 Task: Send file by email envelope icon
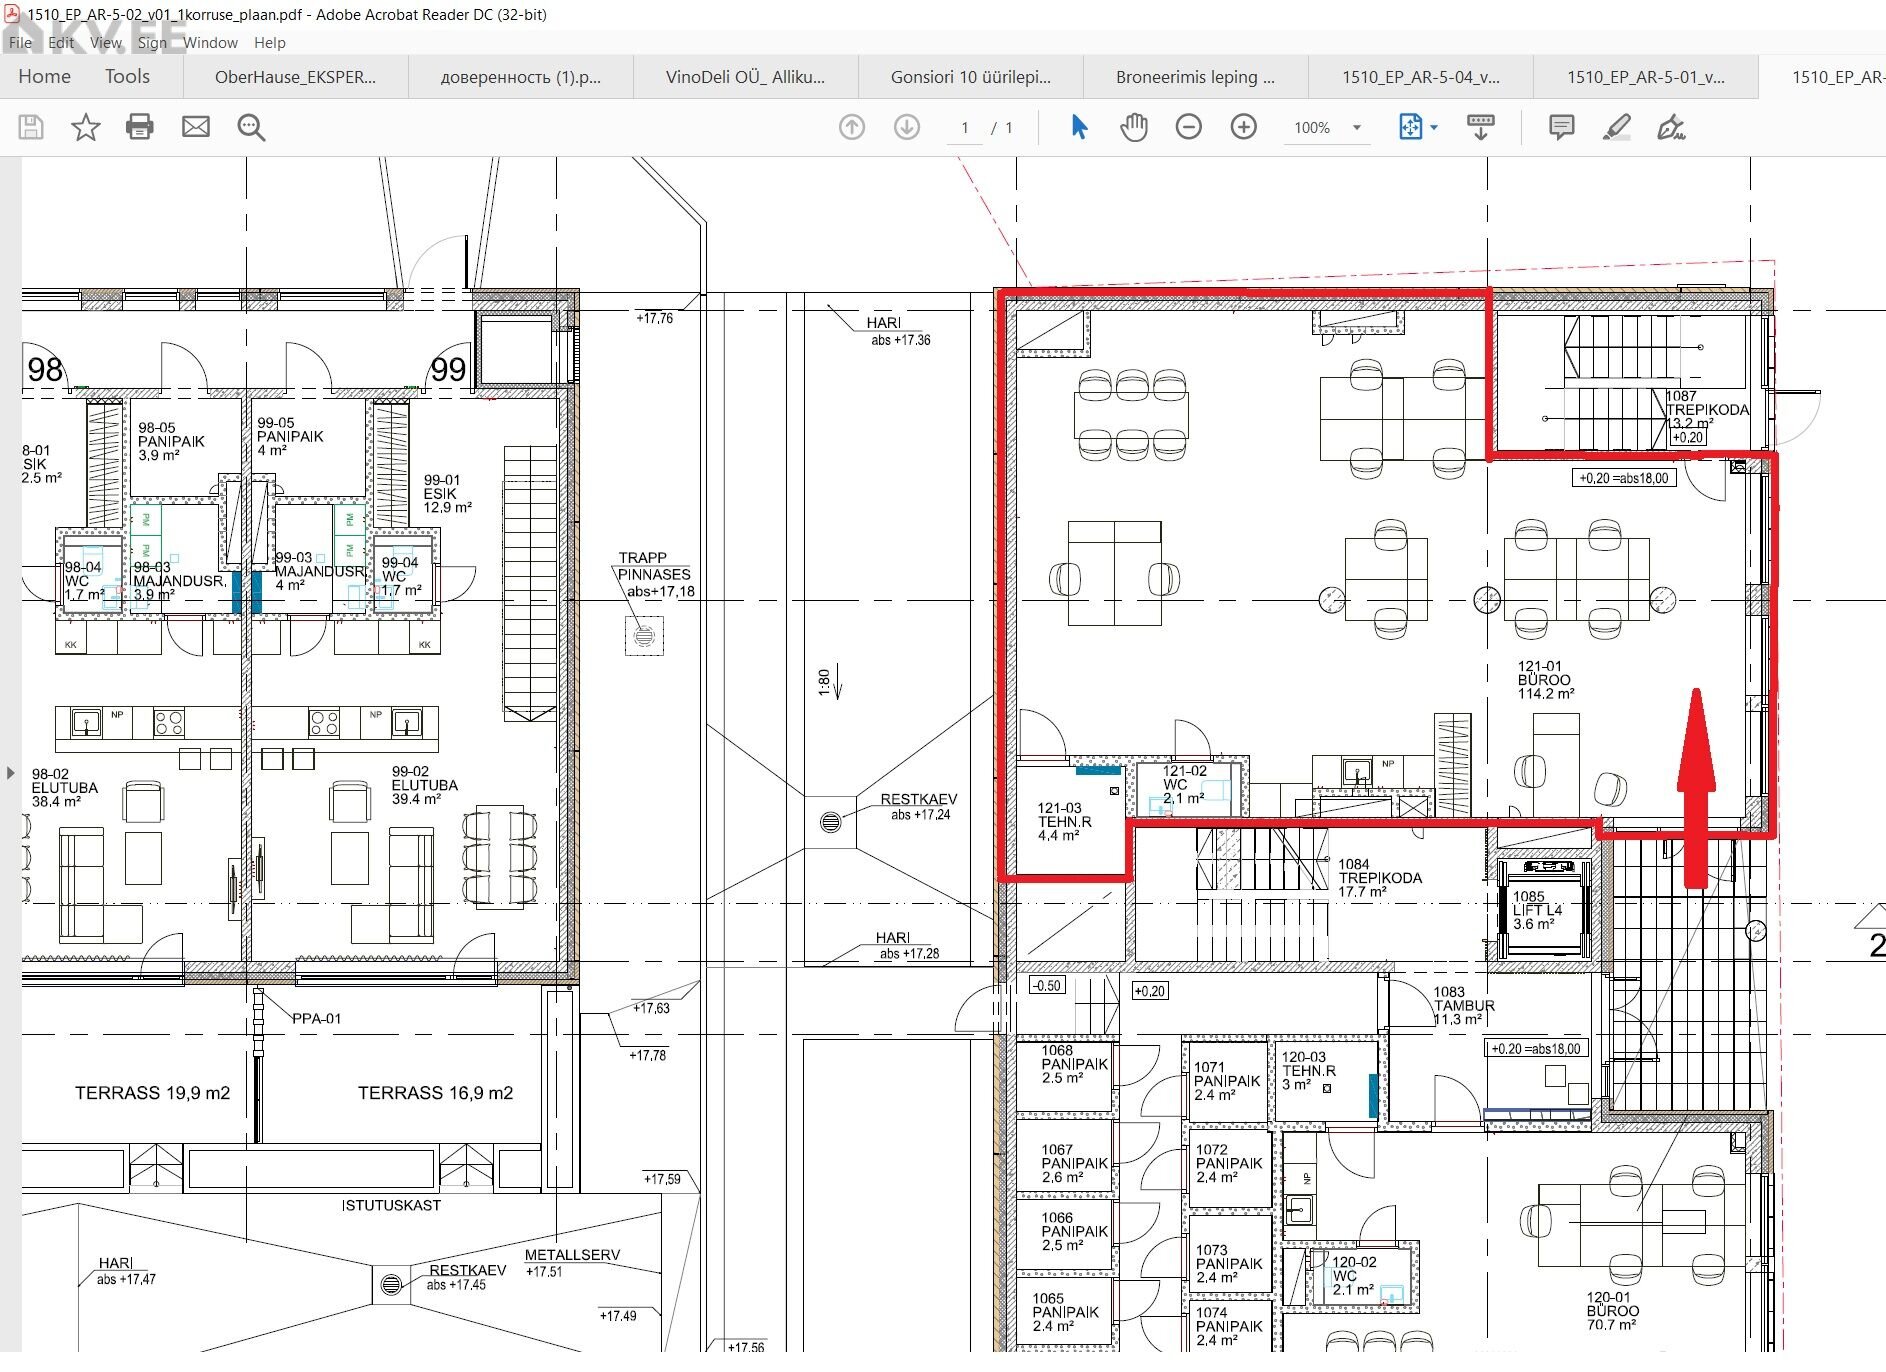pyautogui.click(x=196, y=127)
